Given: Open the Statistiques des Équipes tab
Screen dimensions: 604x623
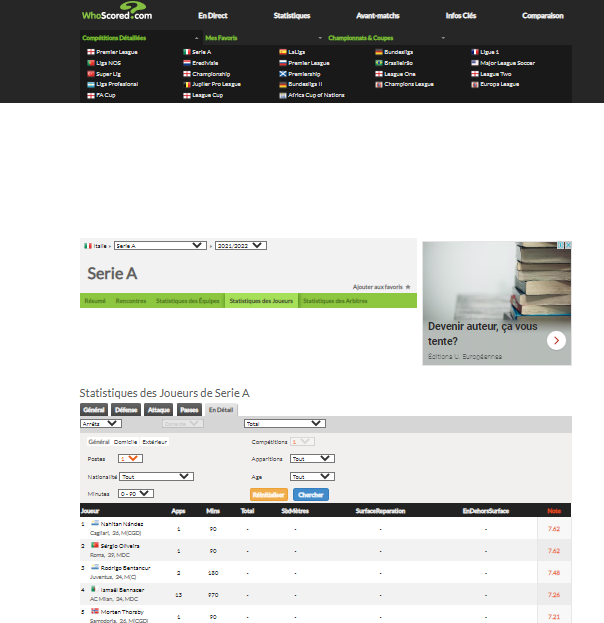Looking at the screenshot, I should coord(186,301).
